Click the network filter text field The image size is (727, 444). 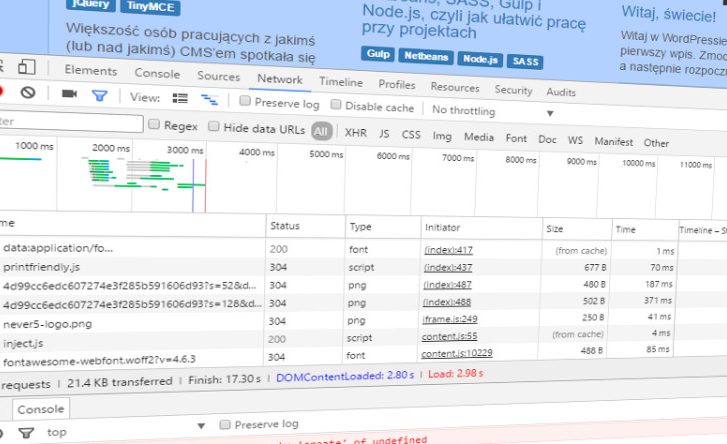click(x=70, y=122)
